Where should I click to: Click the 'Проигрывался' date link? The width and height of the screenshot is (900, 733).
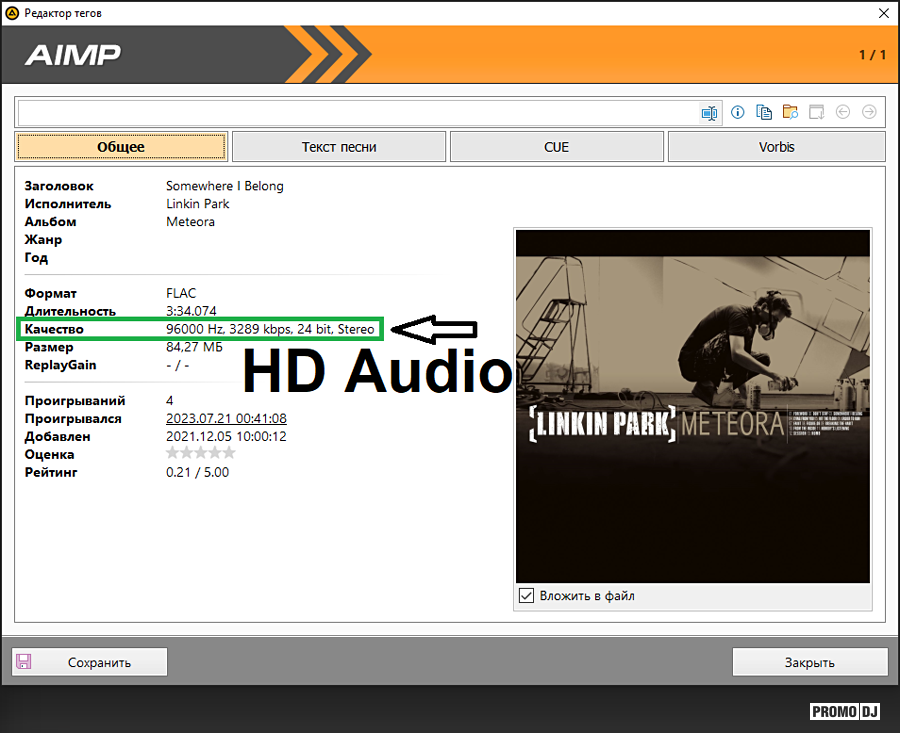click(x=226, y=418)
